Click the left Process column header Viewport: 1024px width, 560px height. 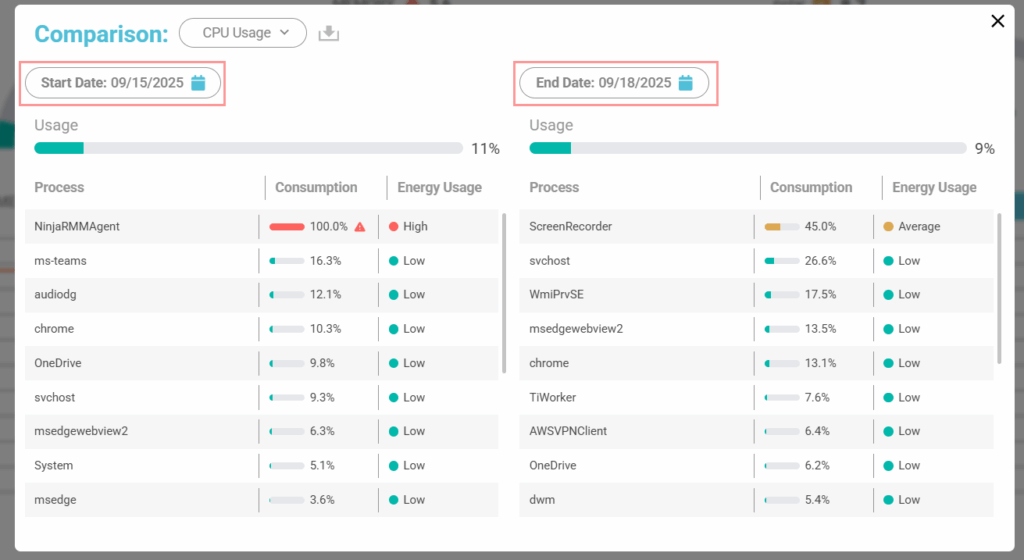click(60, 188)
